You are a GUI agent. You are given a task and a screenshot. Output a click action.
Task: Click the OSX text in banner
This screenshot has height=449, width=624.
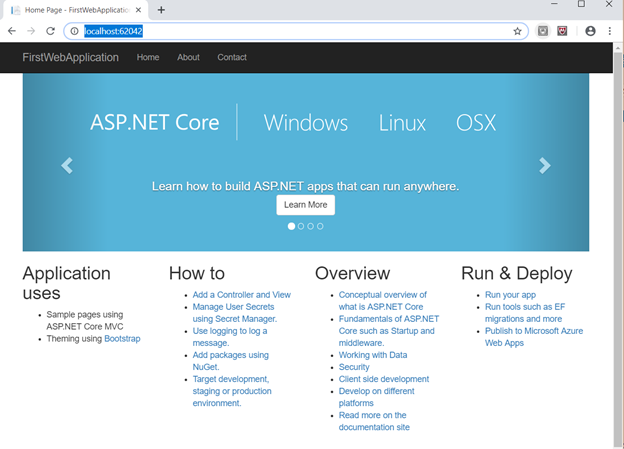coord(476,123)
